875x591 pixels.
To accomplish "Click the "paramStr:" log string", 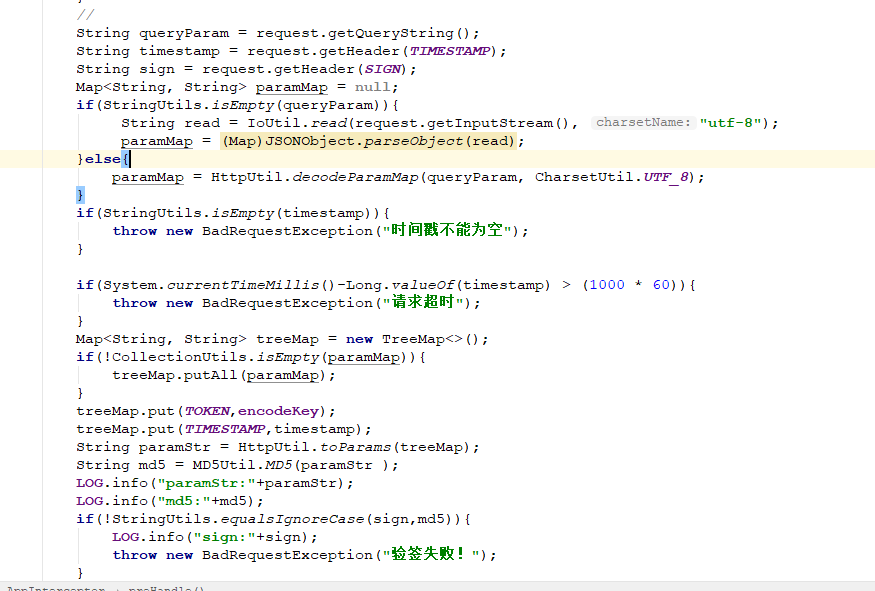I will click(x=206, y=483).
